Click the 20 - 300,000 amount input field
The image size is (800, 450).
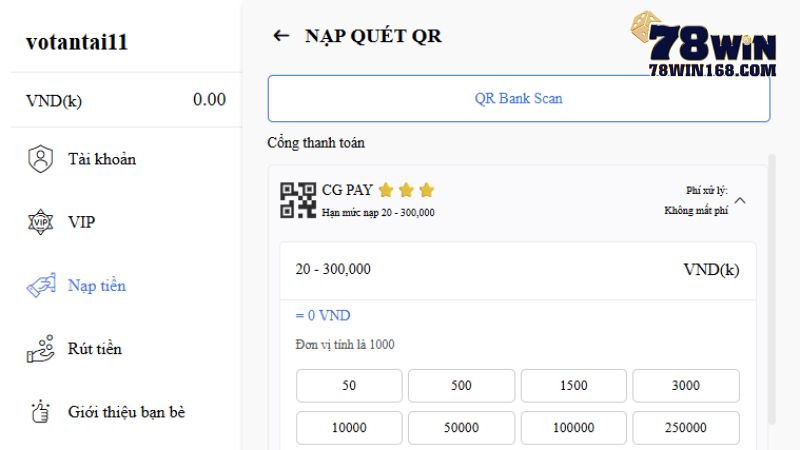(x=517, y=269)
